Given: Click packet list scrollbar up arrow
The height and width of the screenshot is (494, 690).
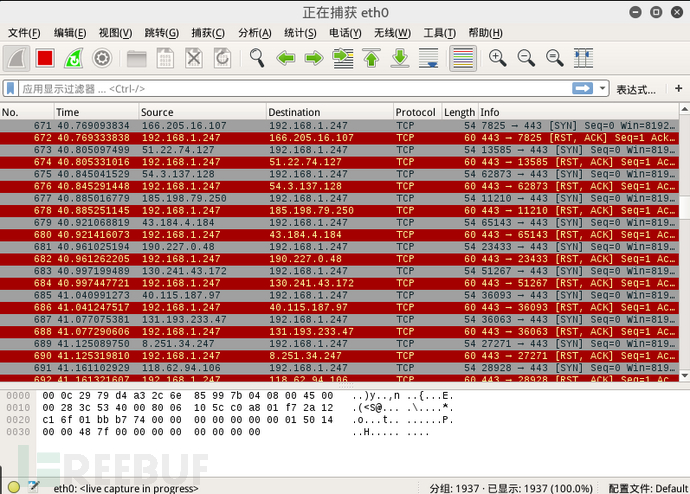Looking at the screenshot, I should (684, 109).
